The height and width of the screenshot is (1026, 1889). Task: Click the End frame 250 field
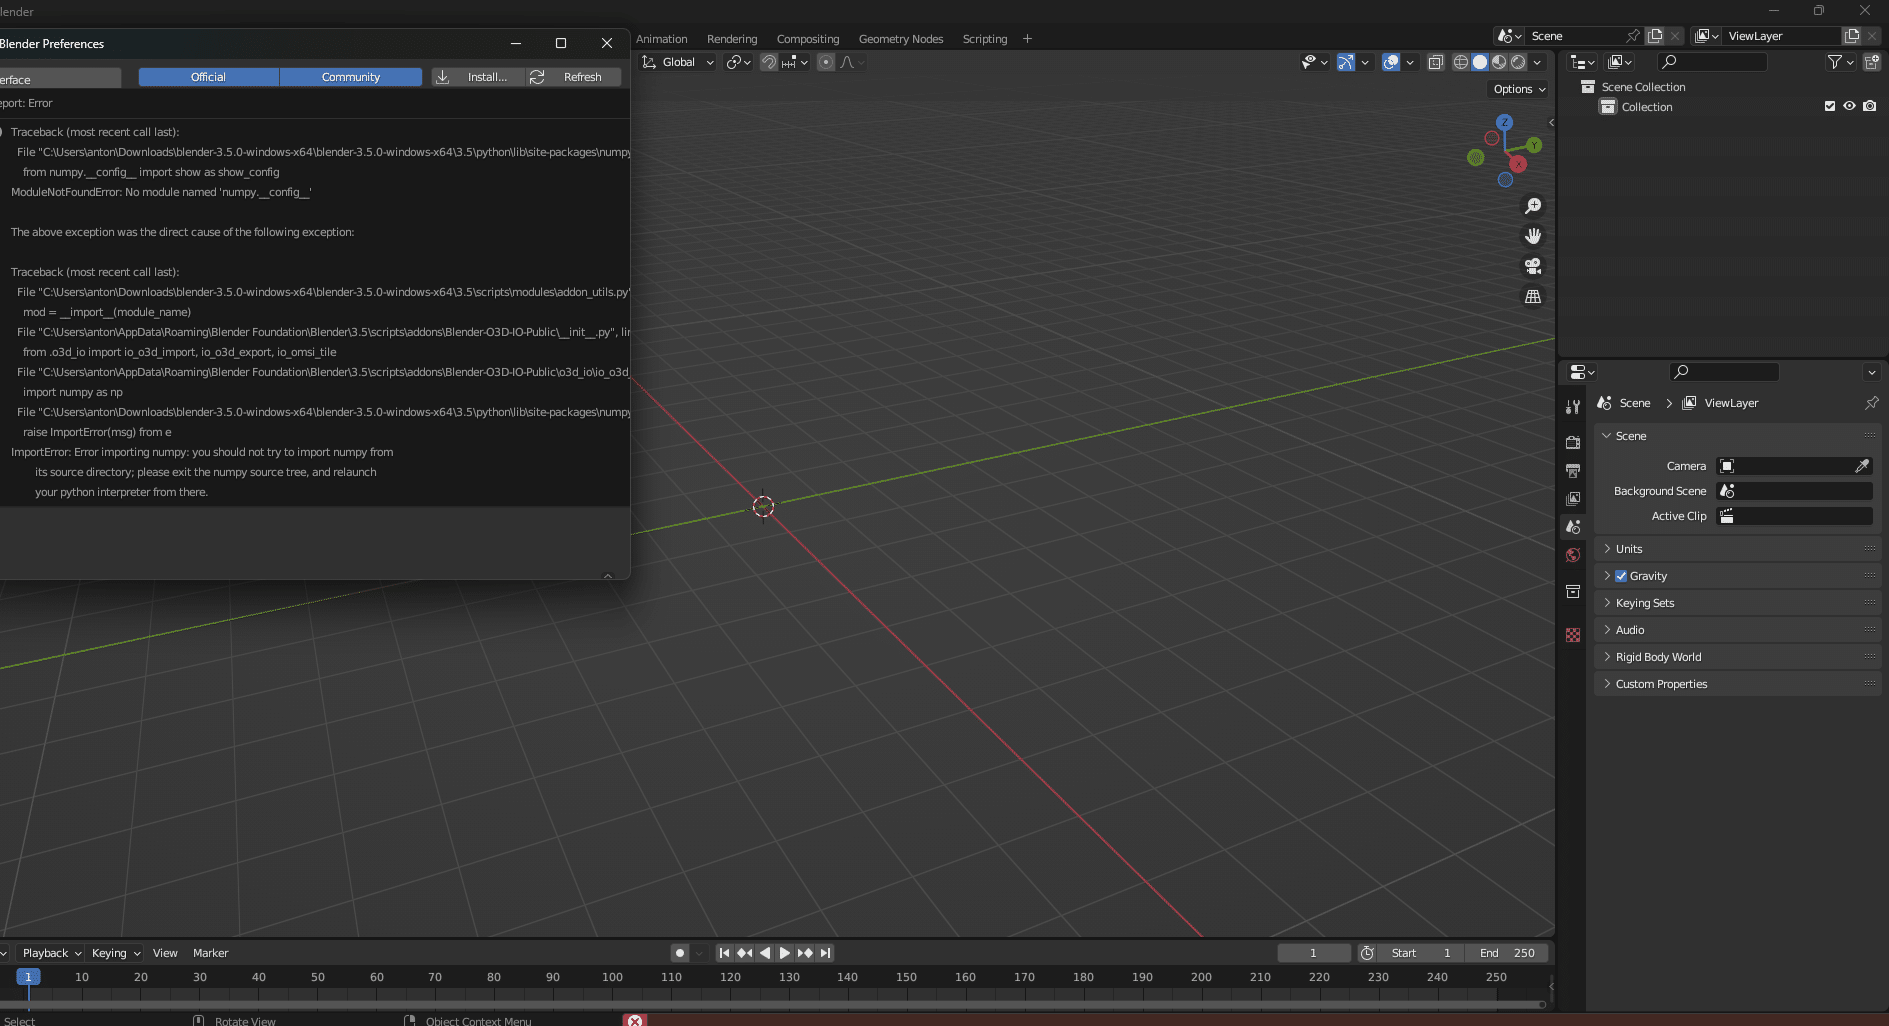click(x=1508, y=953)
